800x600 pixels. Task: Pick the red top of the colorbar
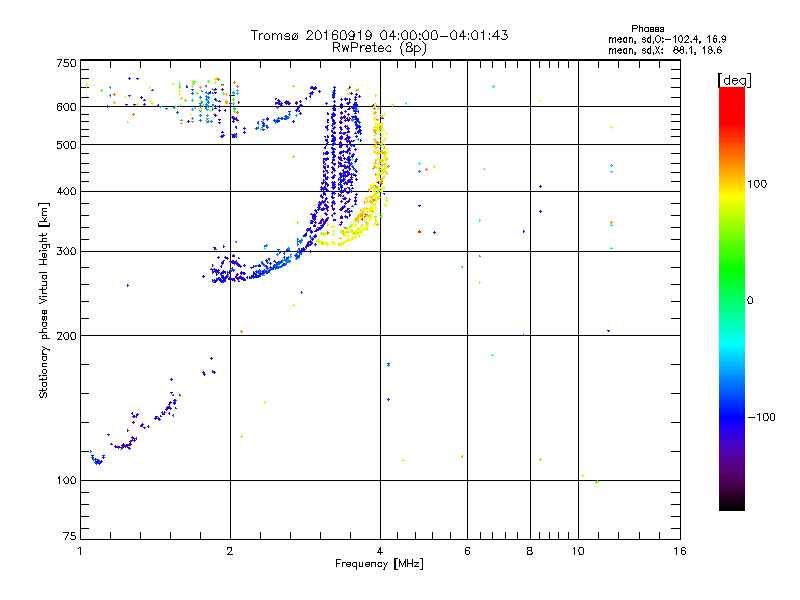(x=731, y=95)
